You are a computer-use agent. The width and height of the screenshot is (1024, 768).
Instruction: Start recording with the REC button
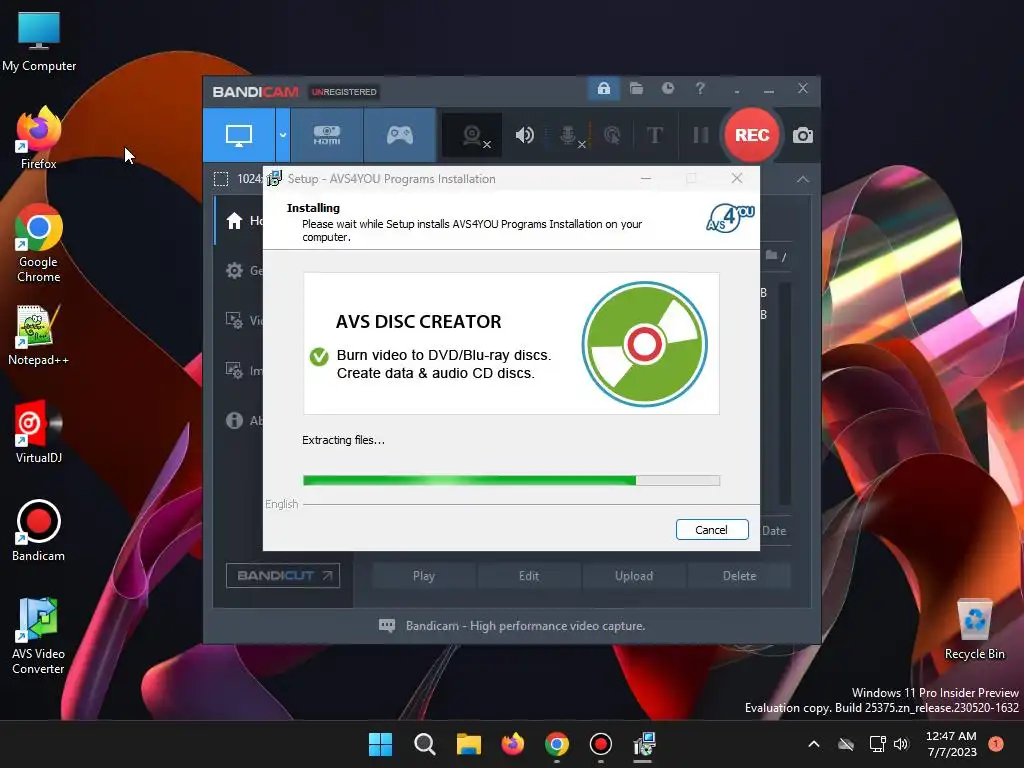tap(752, 135)
